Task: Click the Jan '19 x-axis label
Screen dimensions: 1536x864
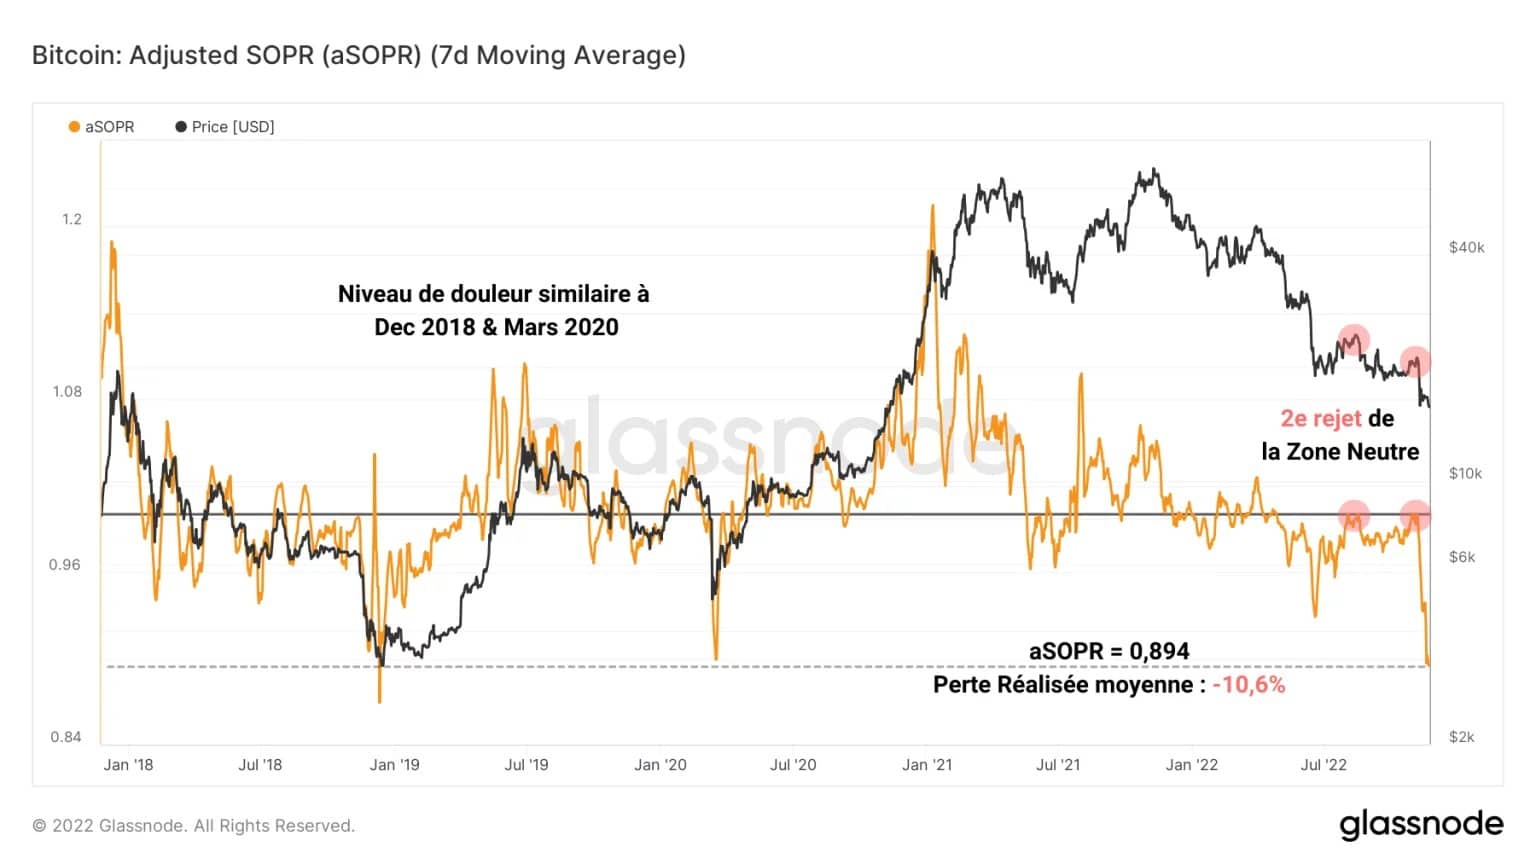Action: coord(394,765)
